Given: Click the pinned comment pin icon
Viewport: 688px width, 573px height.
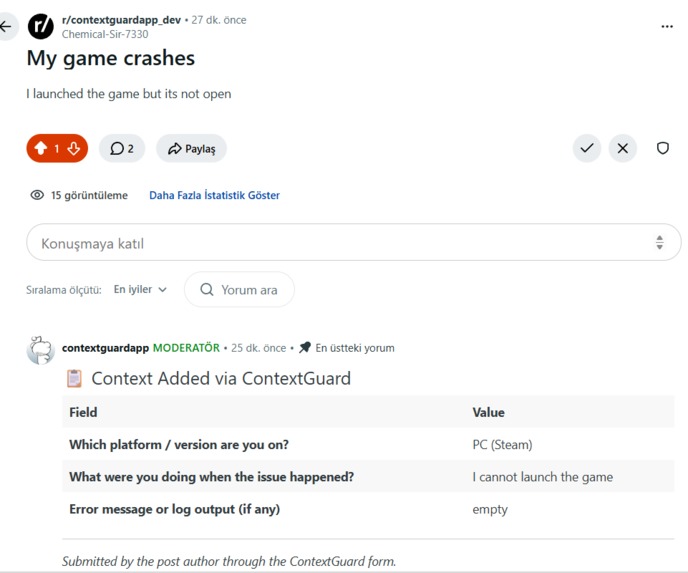Looking at the screenshot, I should tap(305, 347).
